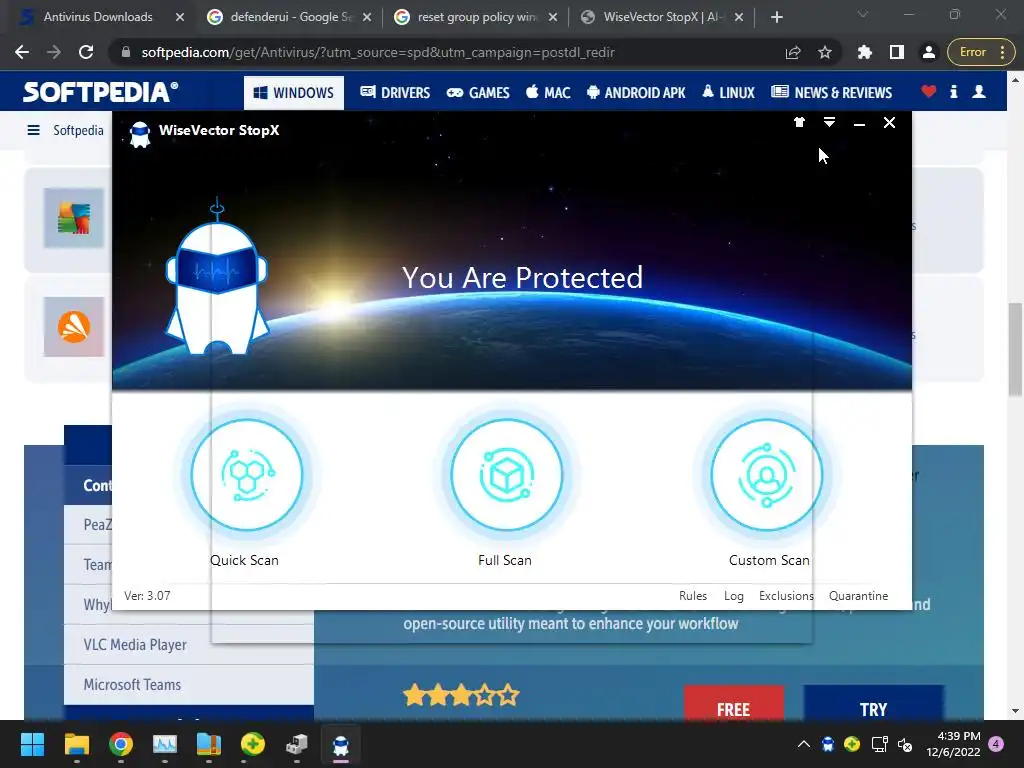Click the star rating row
This screenshot has height=768, width=1024.
coord(461,695)
